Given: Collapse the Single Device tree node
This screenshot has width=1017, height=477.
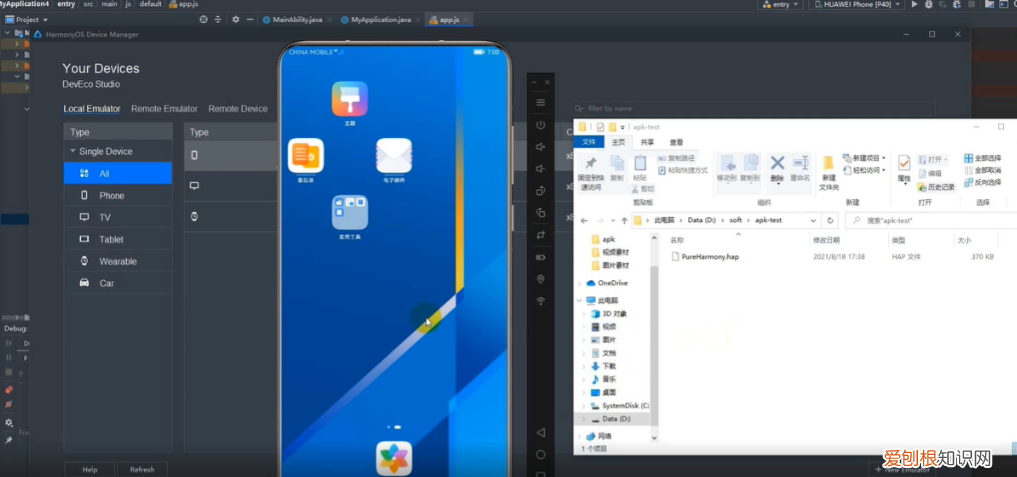Looking at the screenshot, I should pyautogui.click(x=72, y=152).
